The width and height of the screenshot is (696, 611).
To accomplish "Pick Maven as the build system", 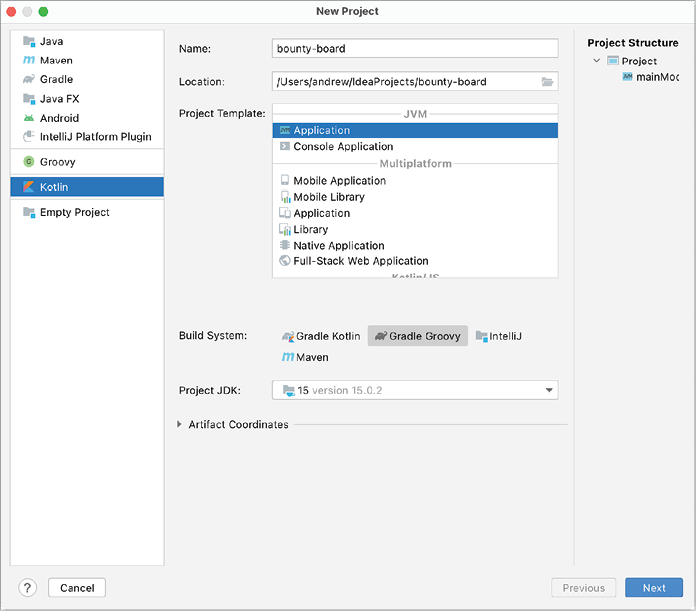I will tap(305, 357).
